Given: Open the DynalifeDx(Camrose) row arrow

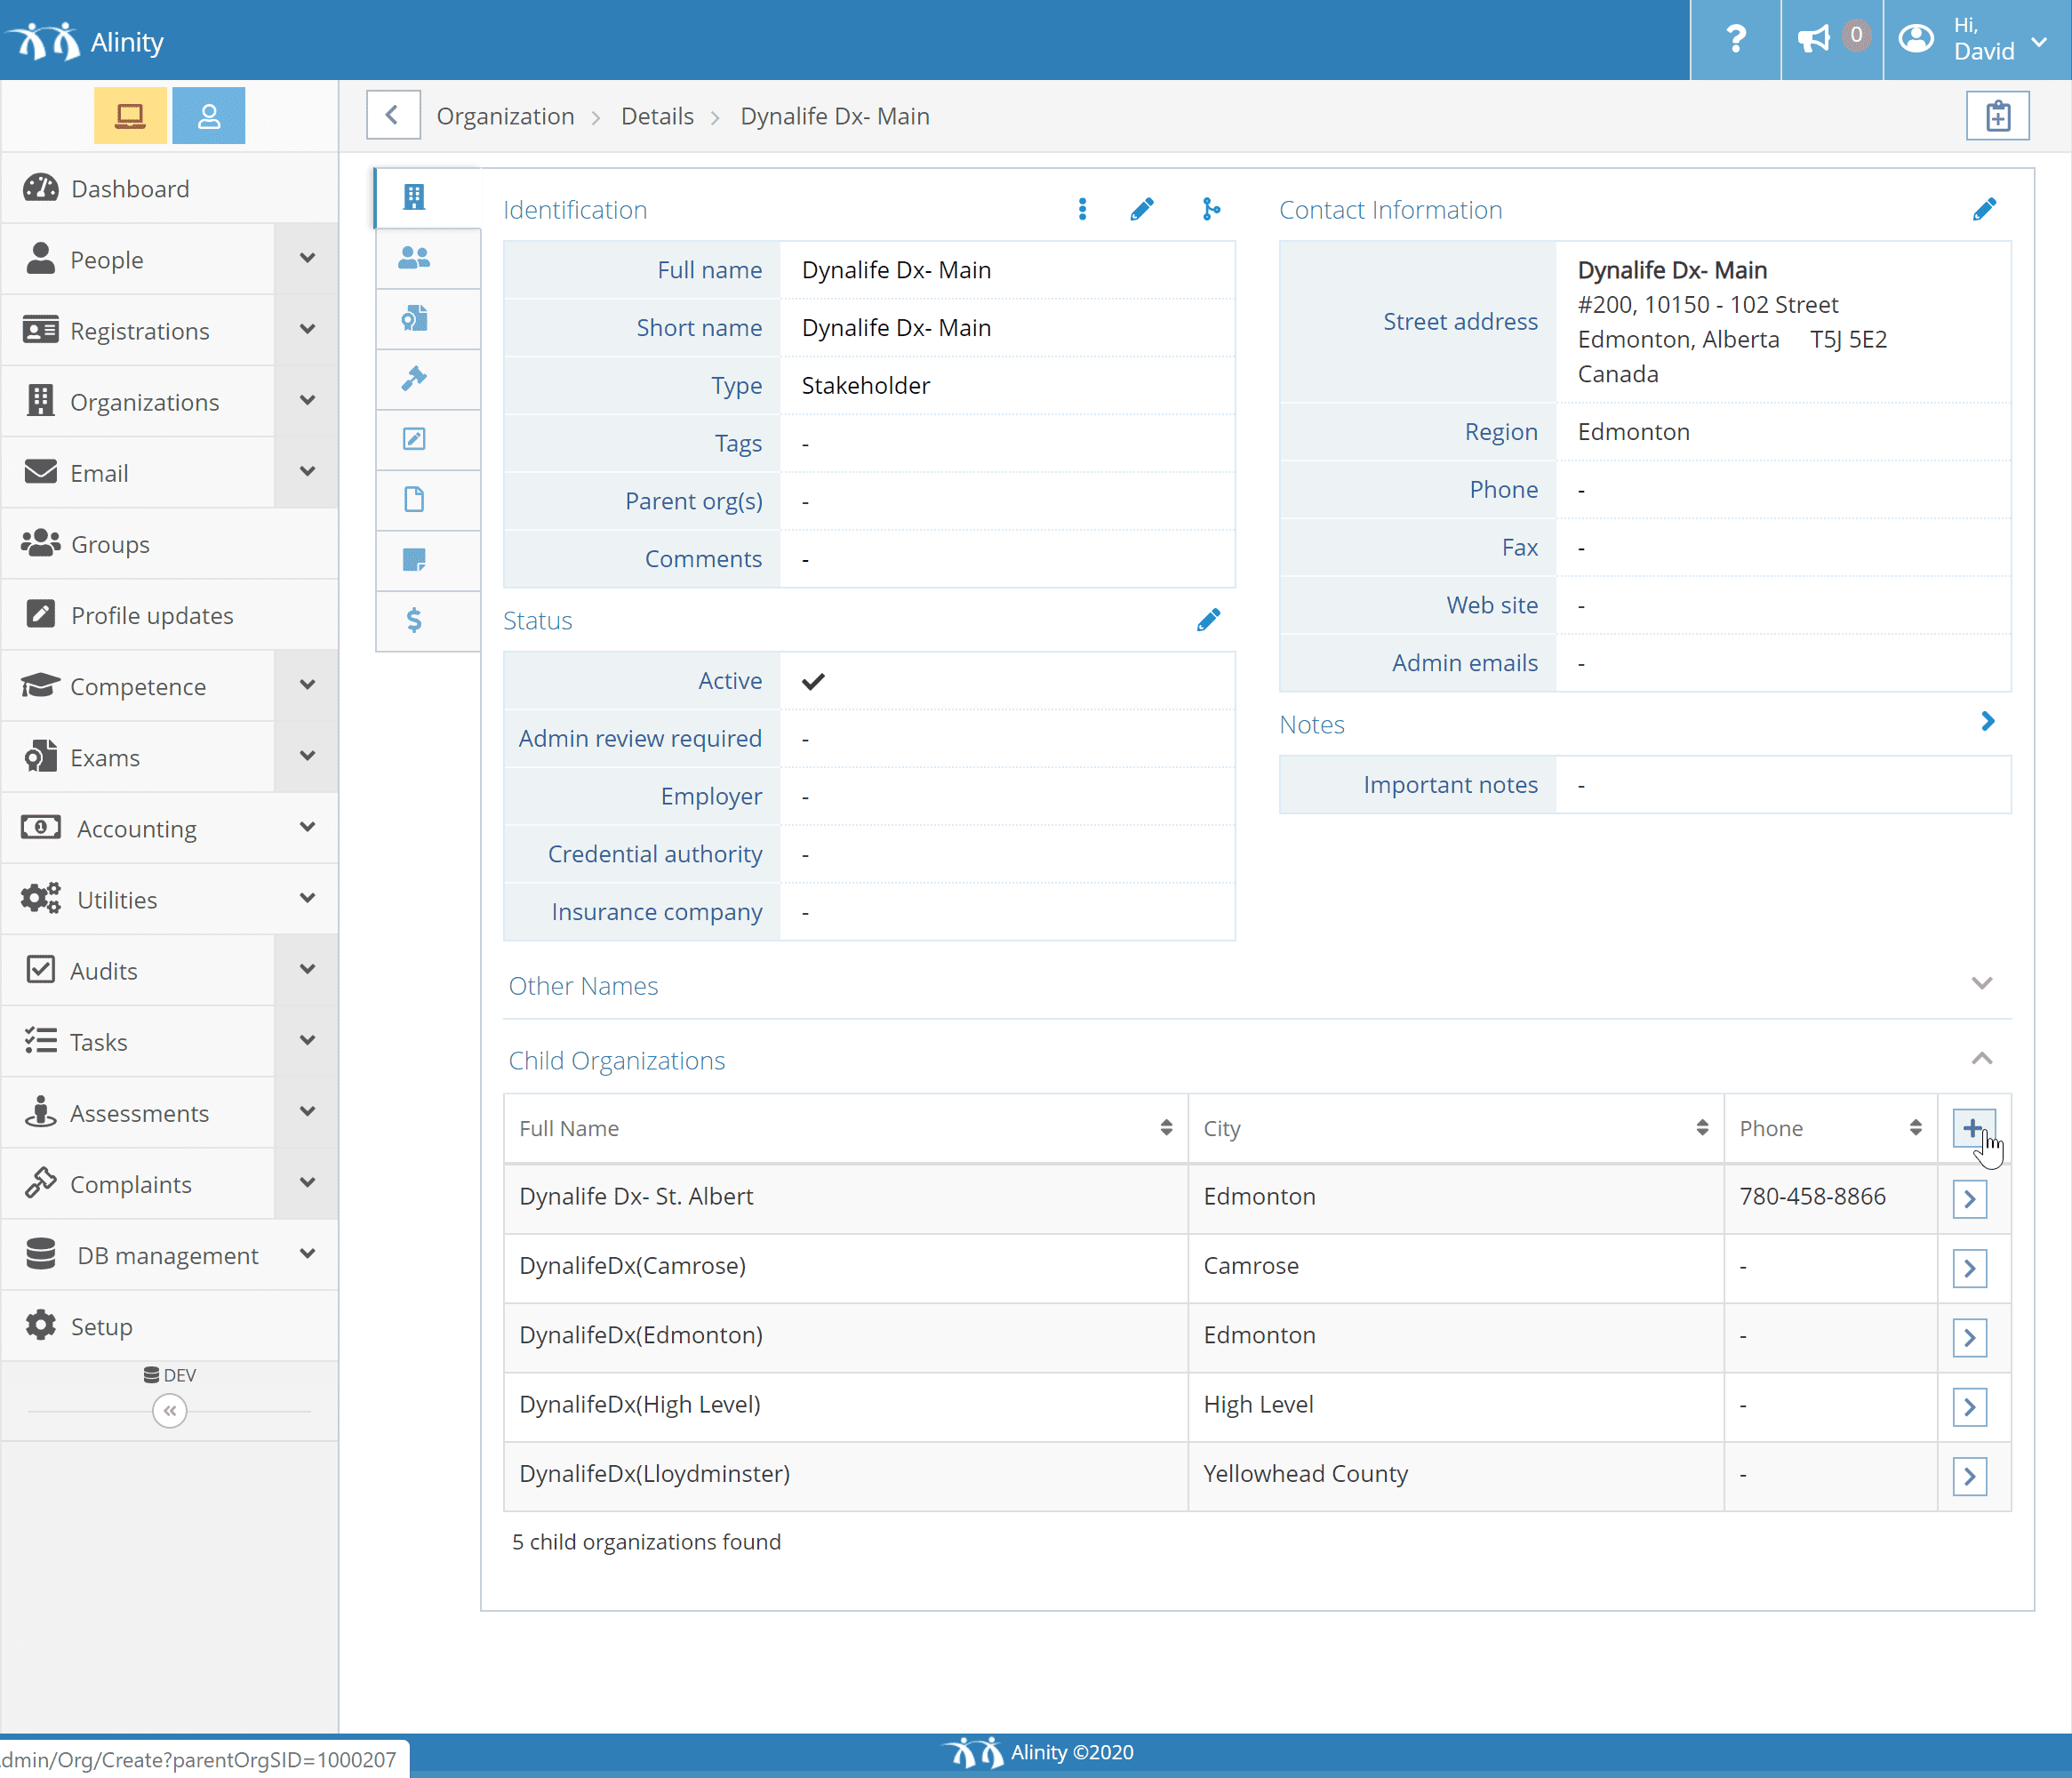Looking at the screenshot, I should pos(1970,1268).
